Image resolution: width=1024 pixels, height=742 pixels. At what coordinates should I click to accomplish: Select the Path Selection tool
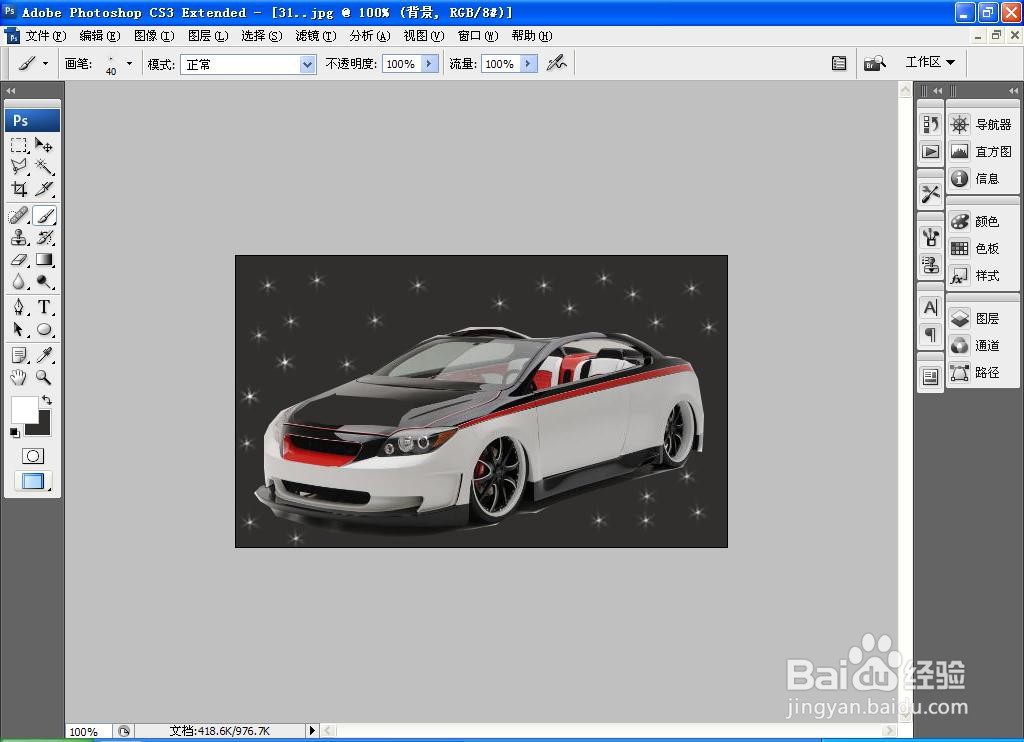tap(19, 329)
